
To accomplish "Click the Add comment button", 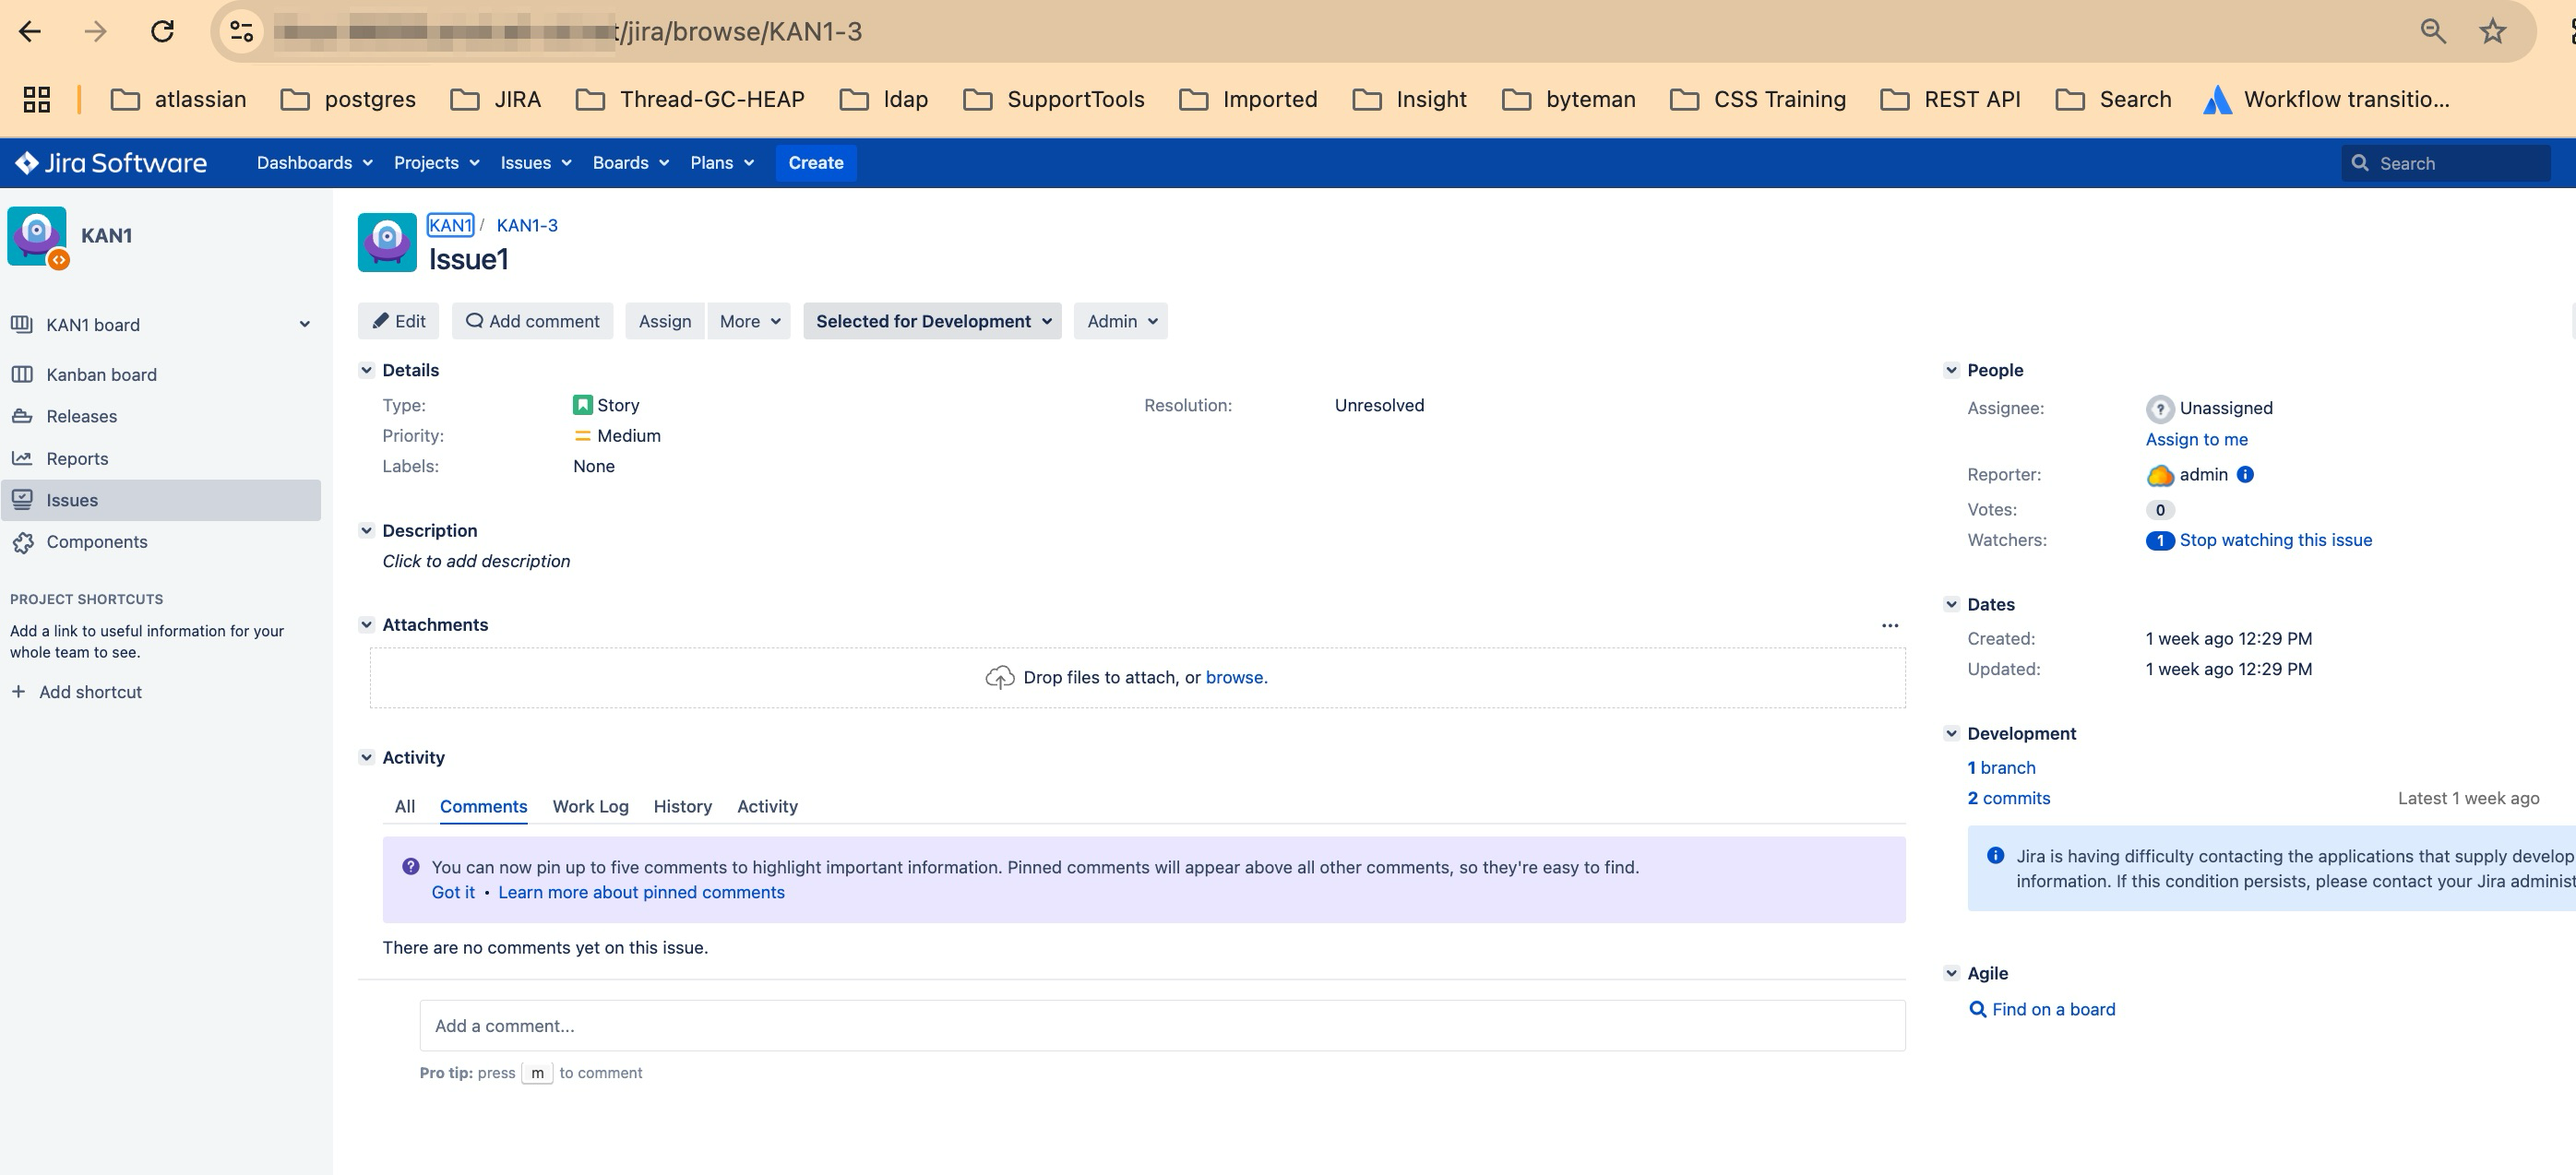I will click(x=533, y=321).
